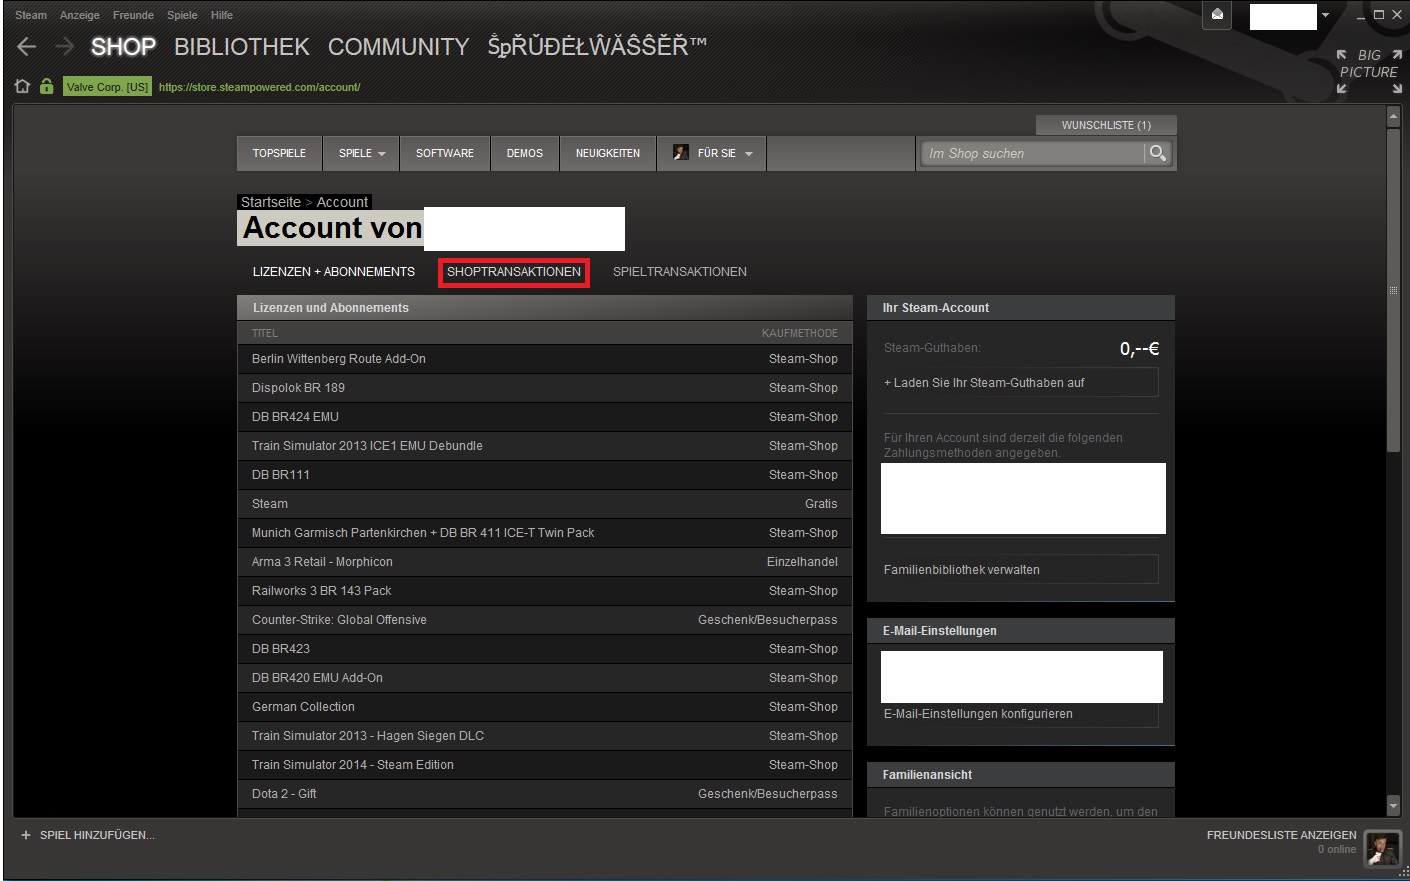The width and height of the screenshot is (1410, 881).
Task: Click the Titel column header
Action: 265,333
